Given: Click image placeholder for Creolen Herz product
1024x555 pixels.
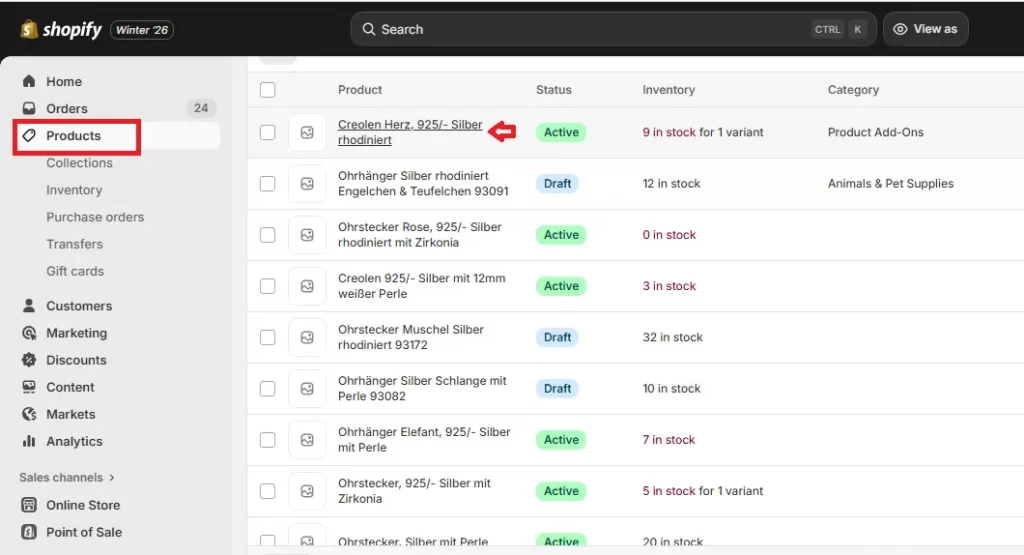Looking at the screenshot, I should click(x=307, y=133).
